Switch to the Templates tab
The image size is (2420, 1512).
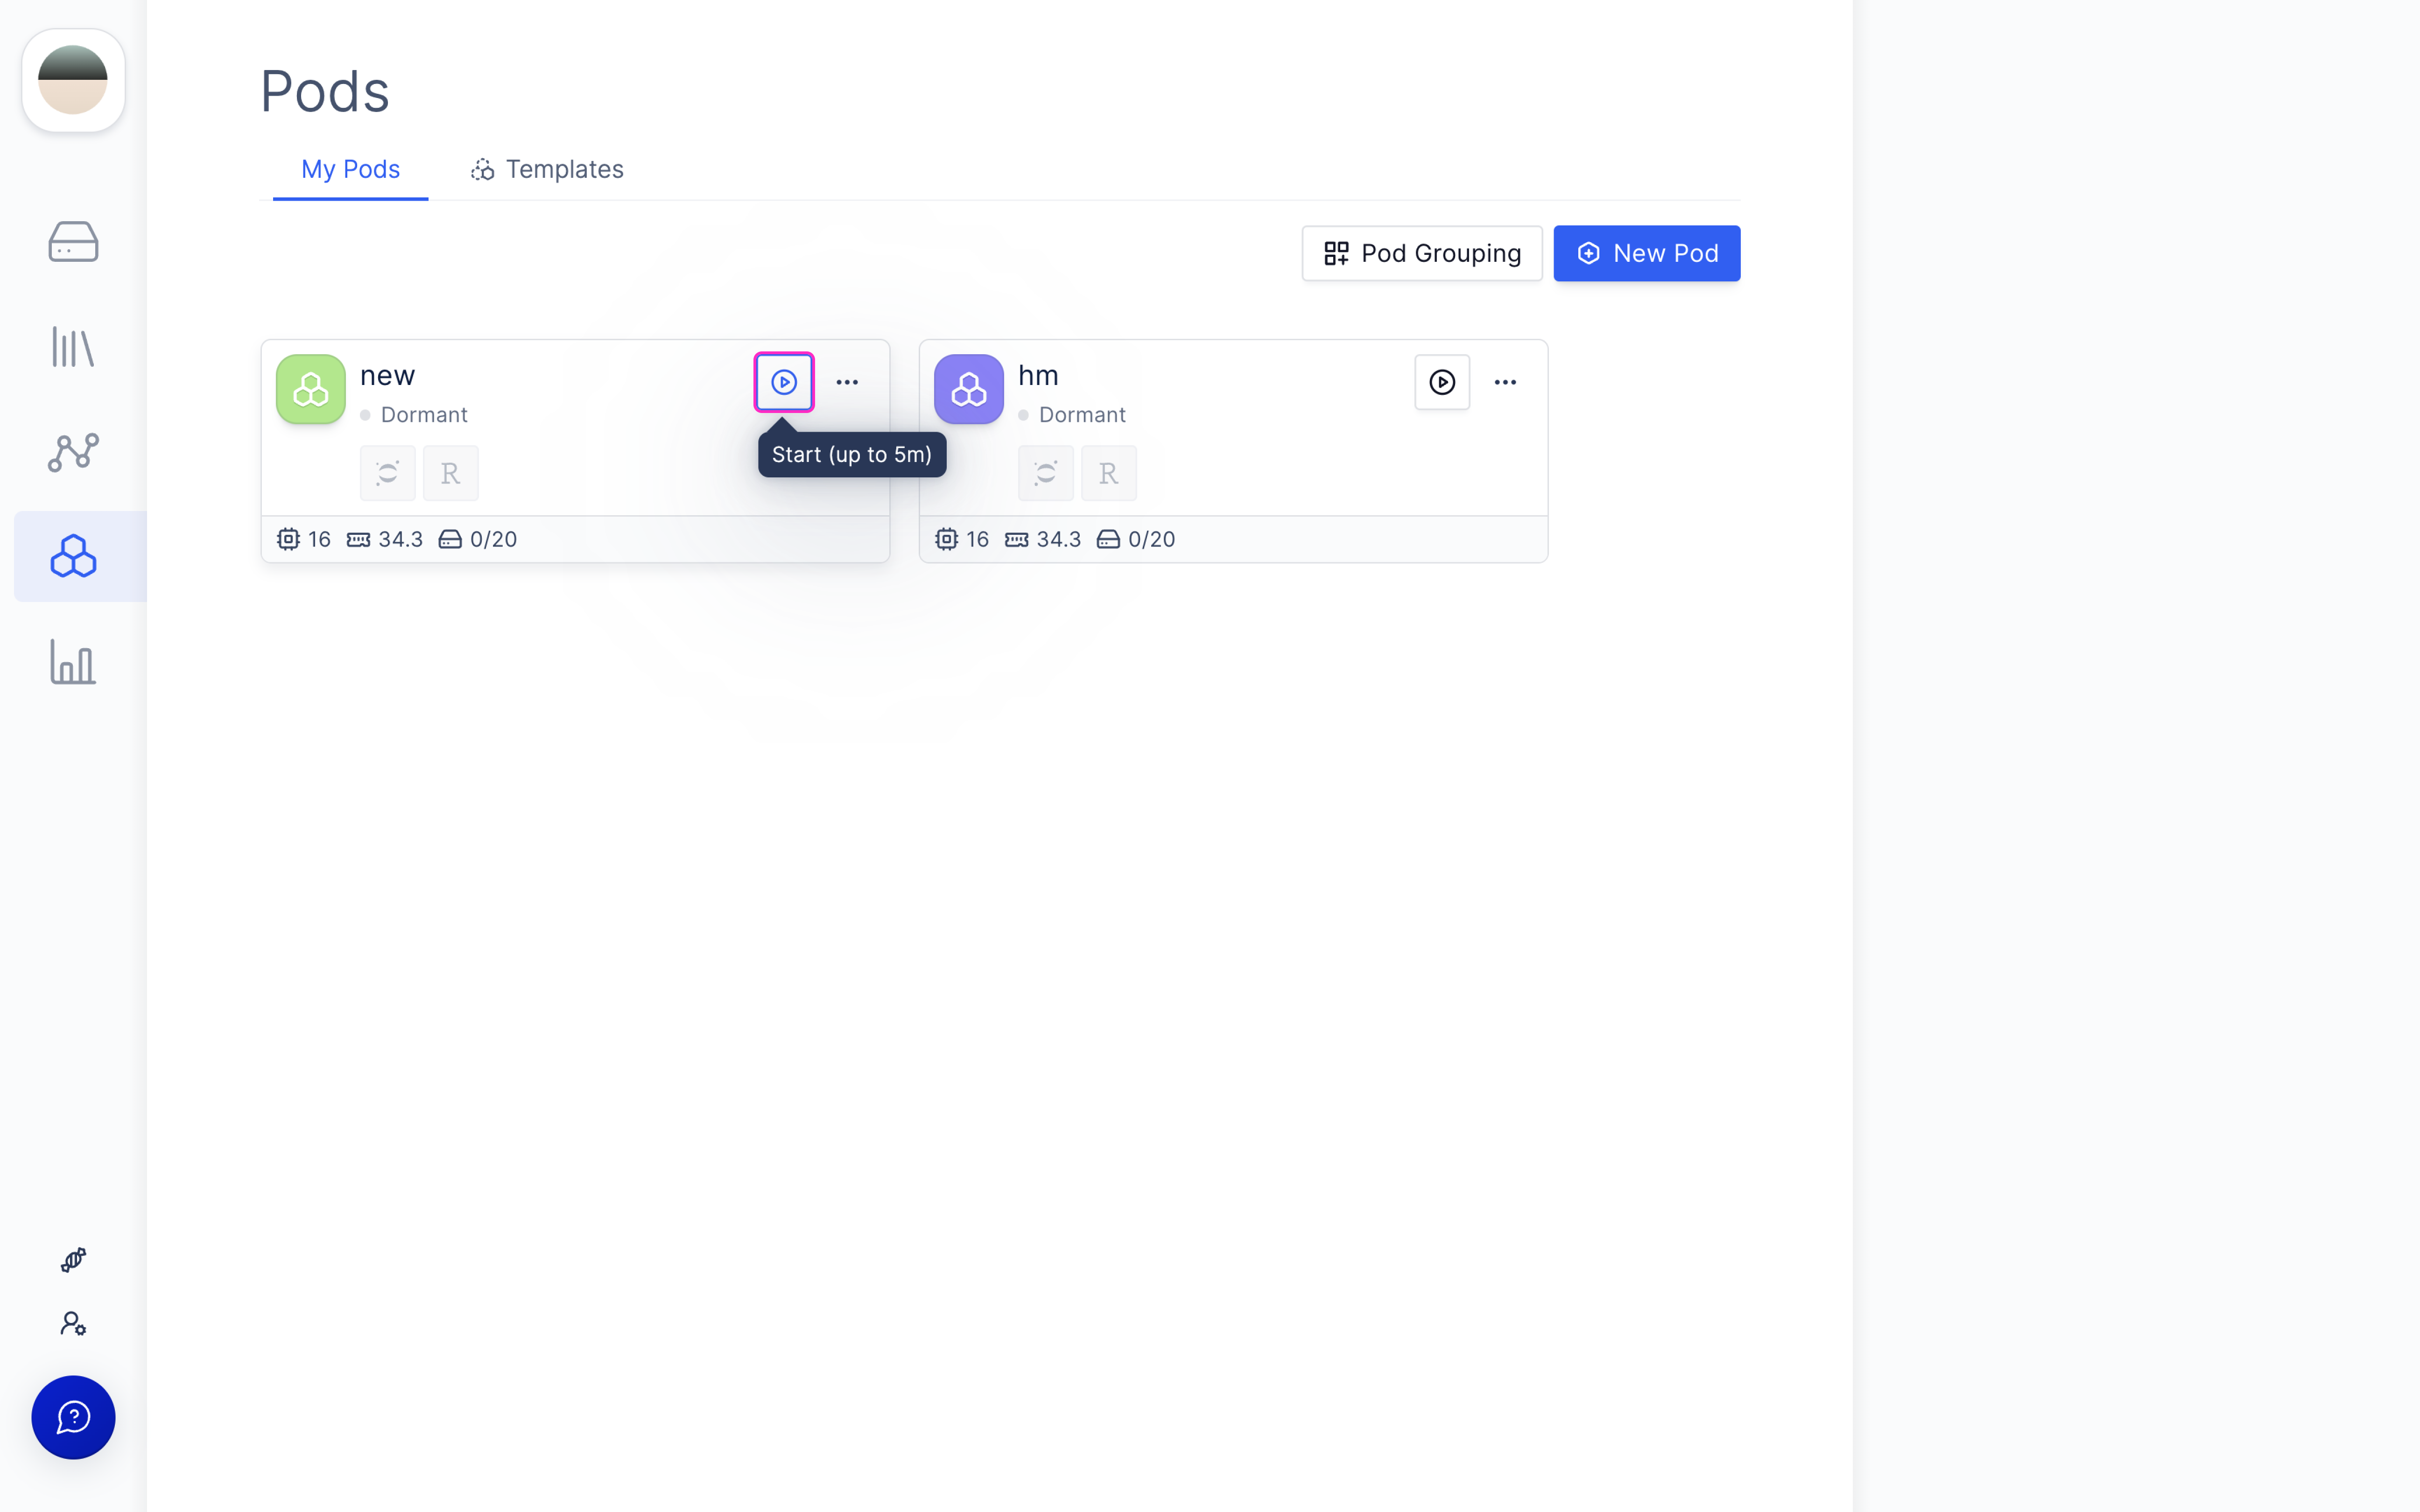pos(547,170)
